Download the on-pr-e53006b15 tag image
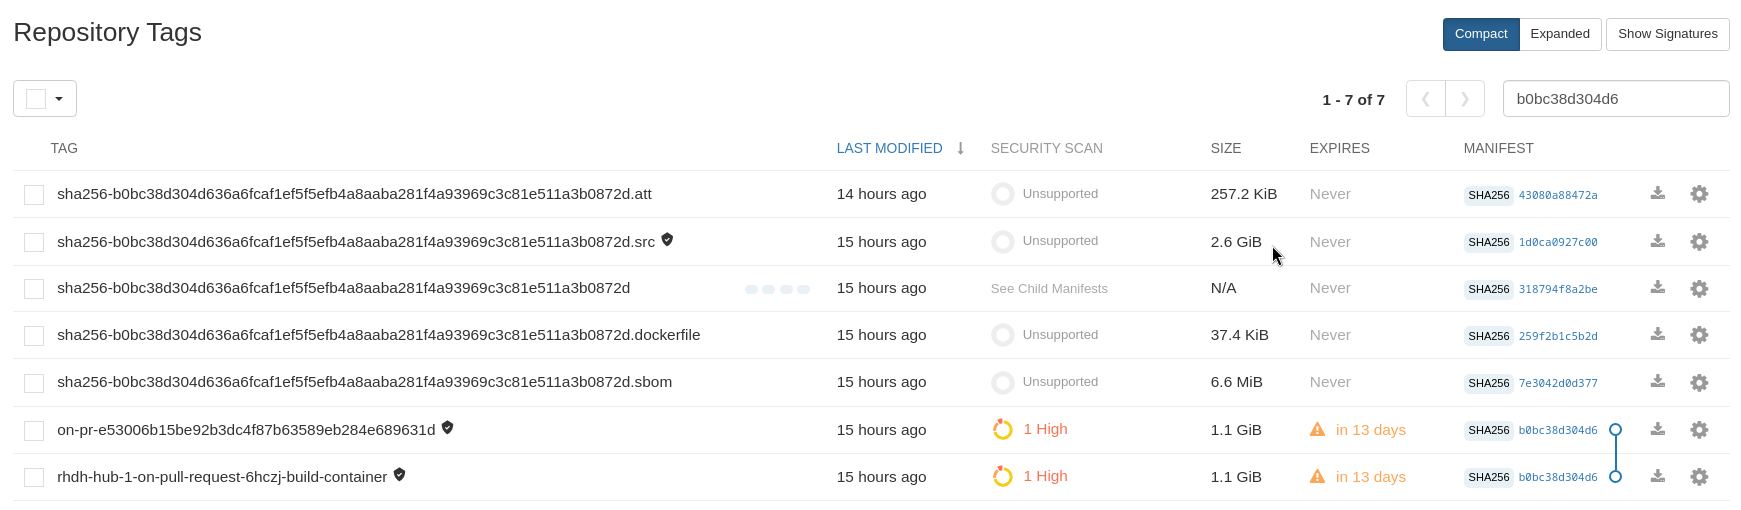Screen dimensions: 1741x510 (1657, 430)
